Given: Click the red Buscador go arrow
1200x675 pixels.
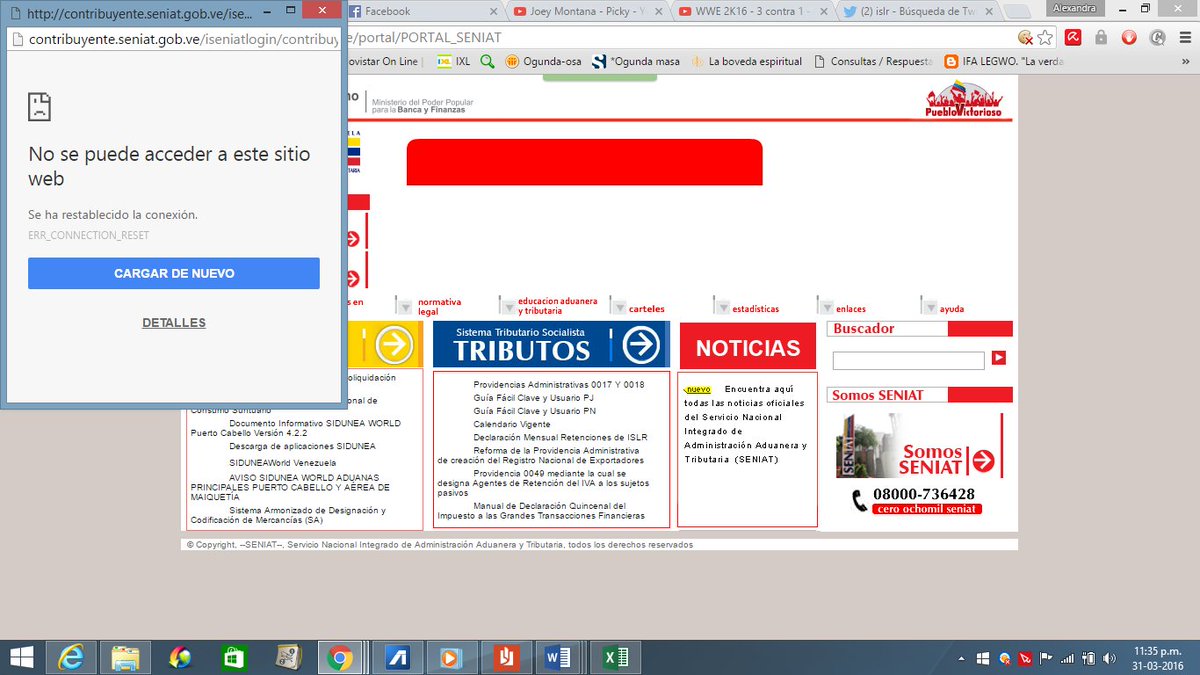Looking at the screenshot, I should 998,358.
